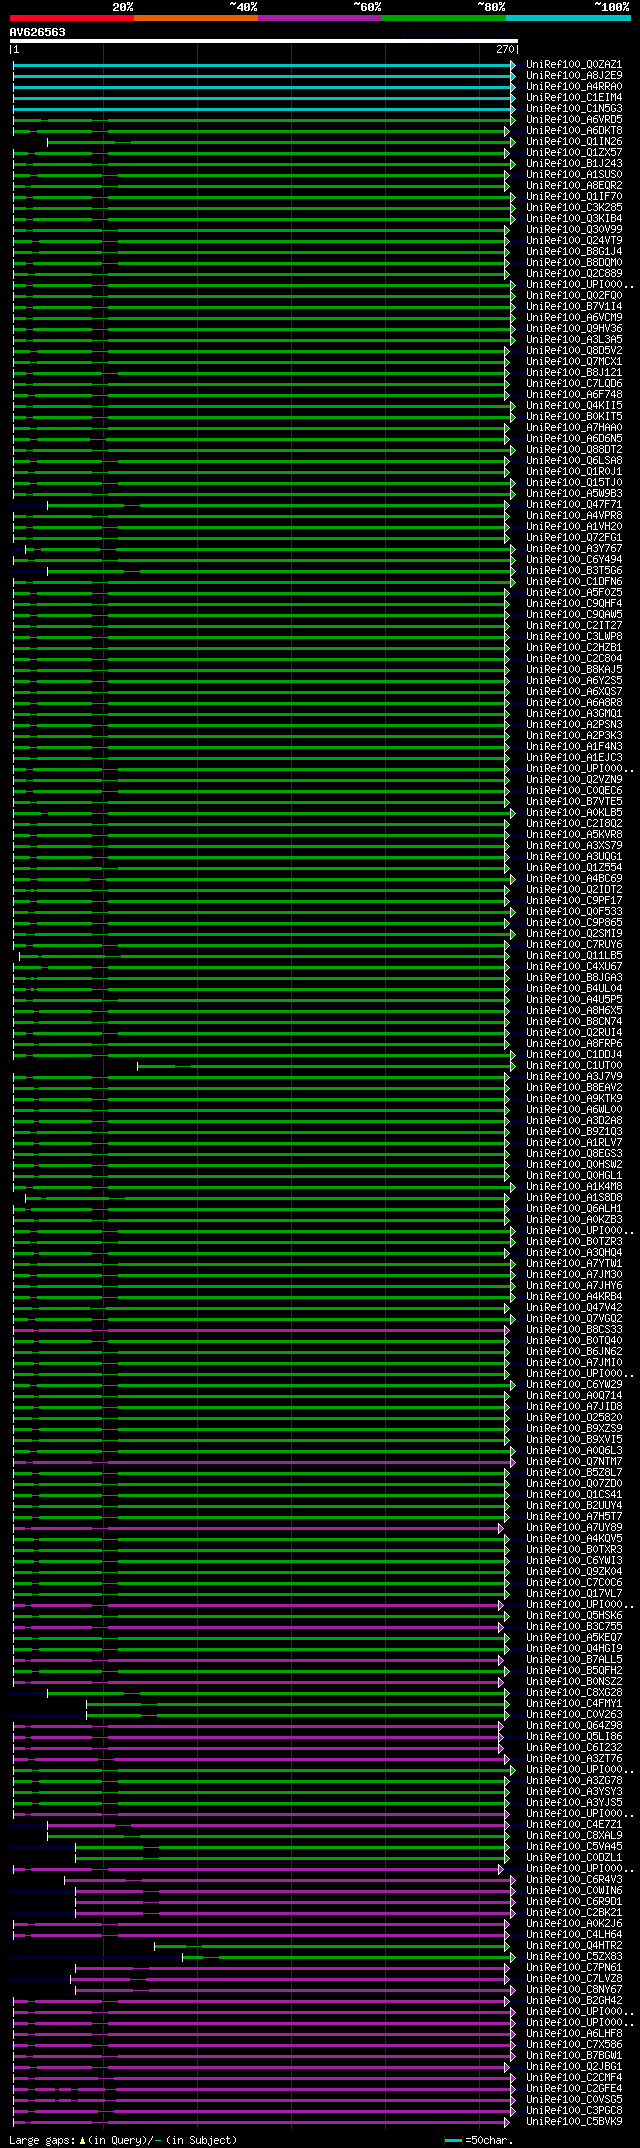Screen dimensions: 640x2148
Task: Select label UniRef100_Q64Z98
Action: [574, 1725]
